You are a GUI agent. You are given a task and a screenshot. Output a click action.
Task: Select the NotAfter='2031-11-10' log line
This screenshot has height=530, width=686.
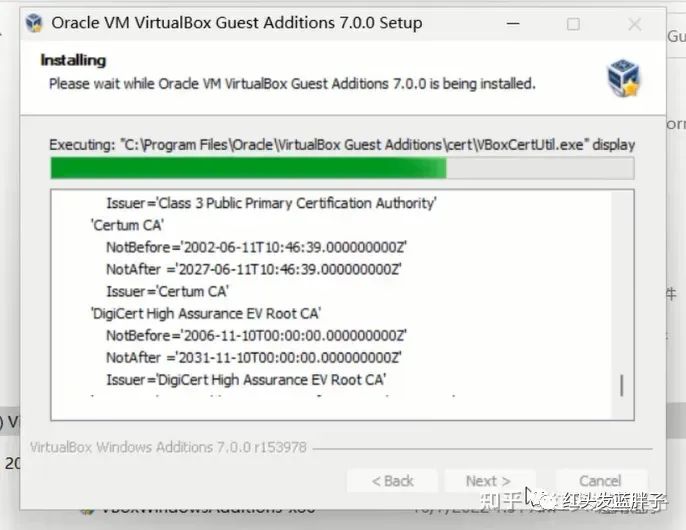click(254, 358)
